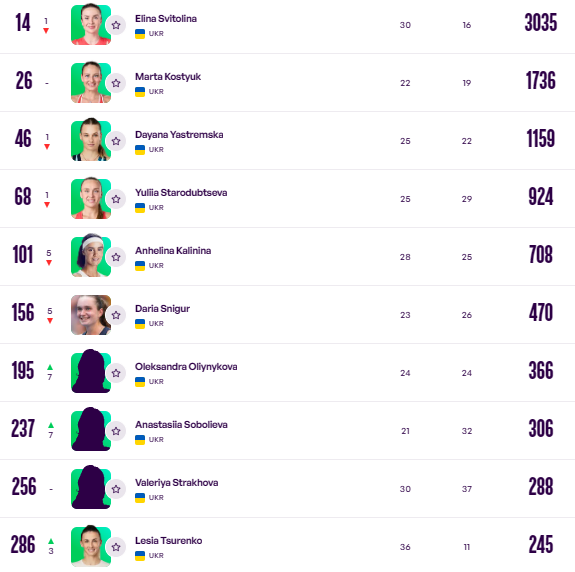This screenshot has height=572, width=575.
Task: Open Elina Svitolina's player profile link
Action: pyautogui.click(x=166, y=19)
